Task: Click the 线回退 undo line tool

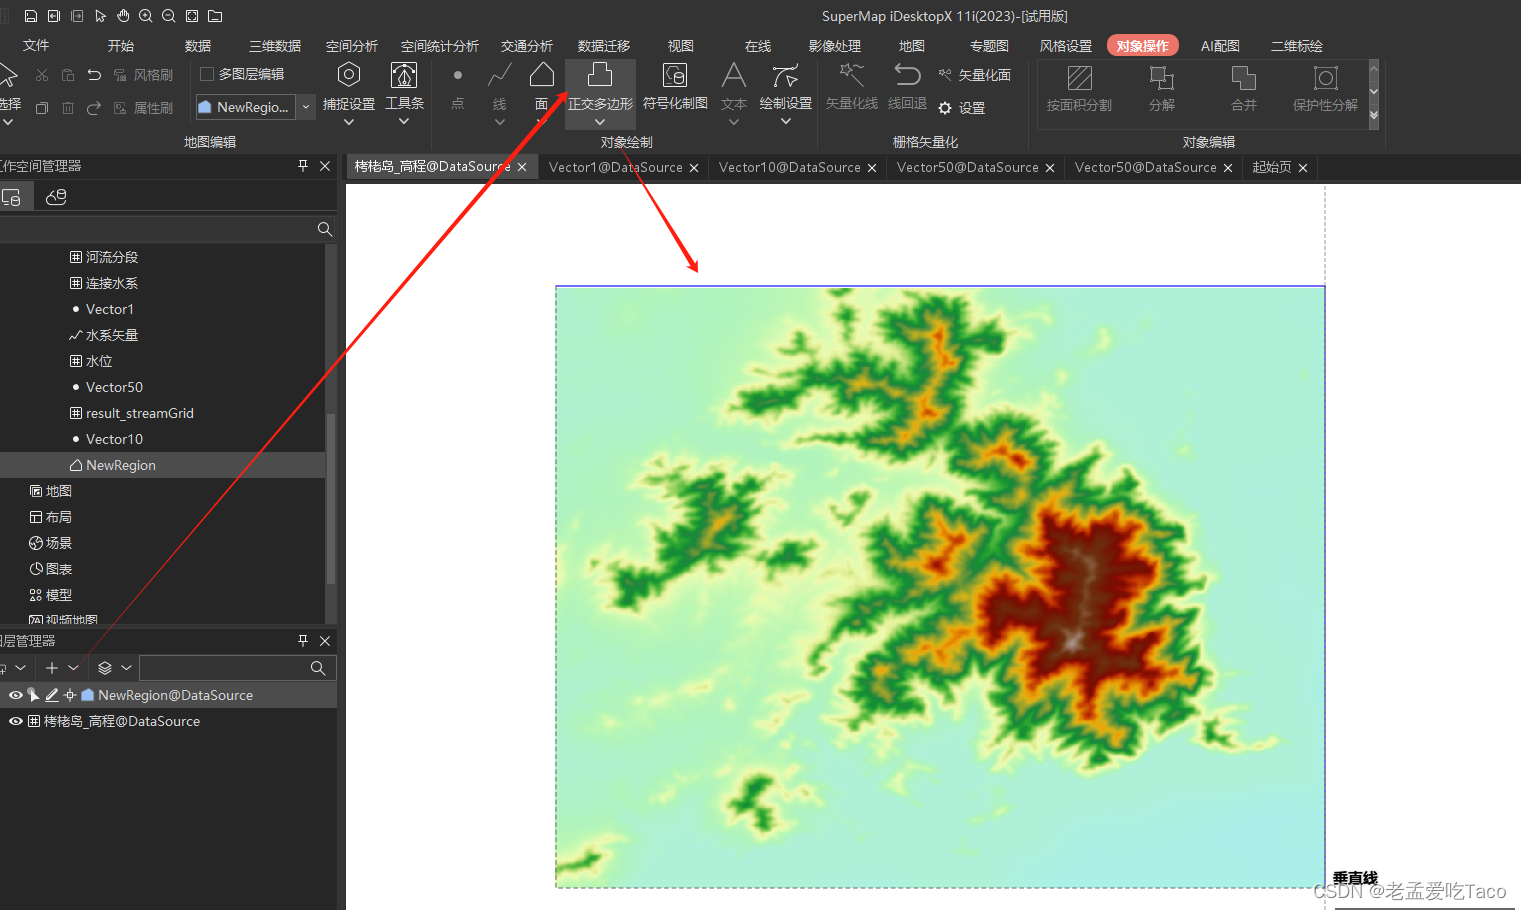Action: [x=906, y=88]
